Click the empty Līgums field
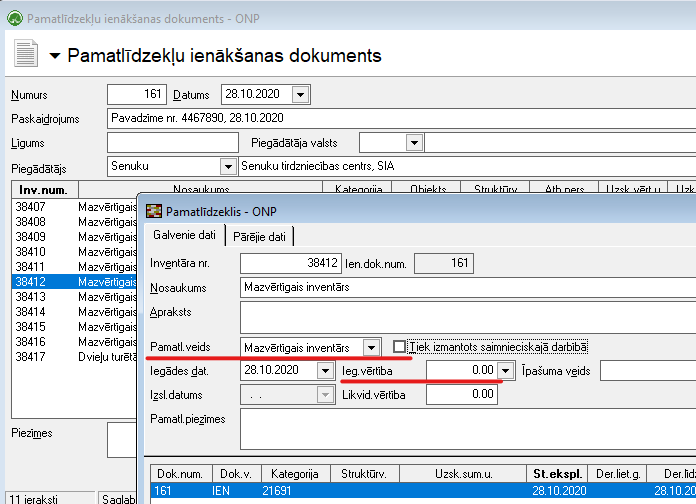Viewport: 696px width, 504px height. [x=173, y=143]
